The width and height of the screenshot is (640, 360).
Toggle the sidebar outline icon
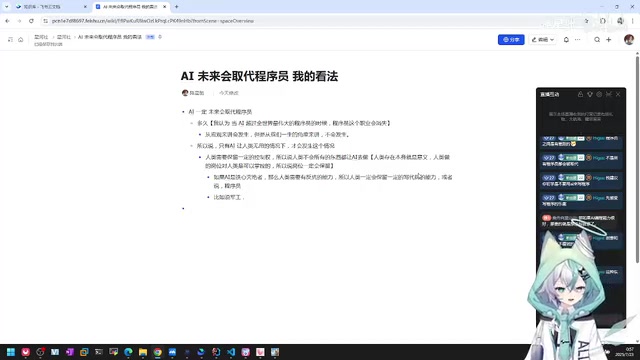[x=10, y=40]
